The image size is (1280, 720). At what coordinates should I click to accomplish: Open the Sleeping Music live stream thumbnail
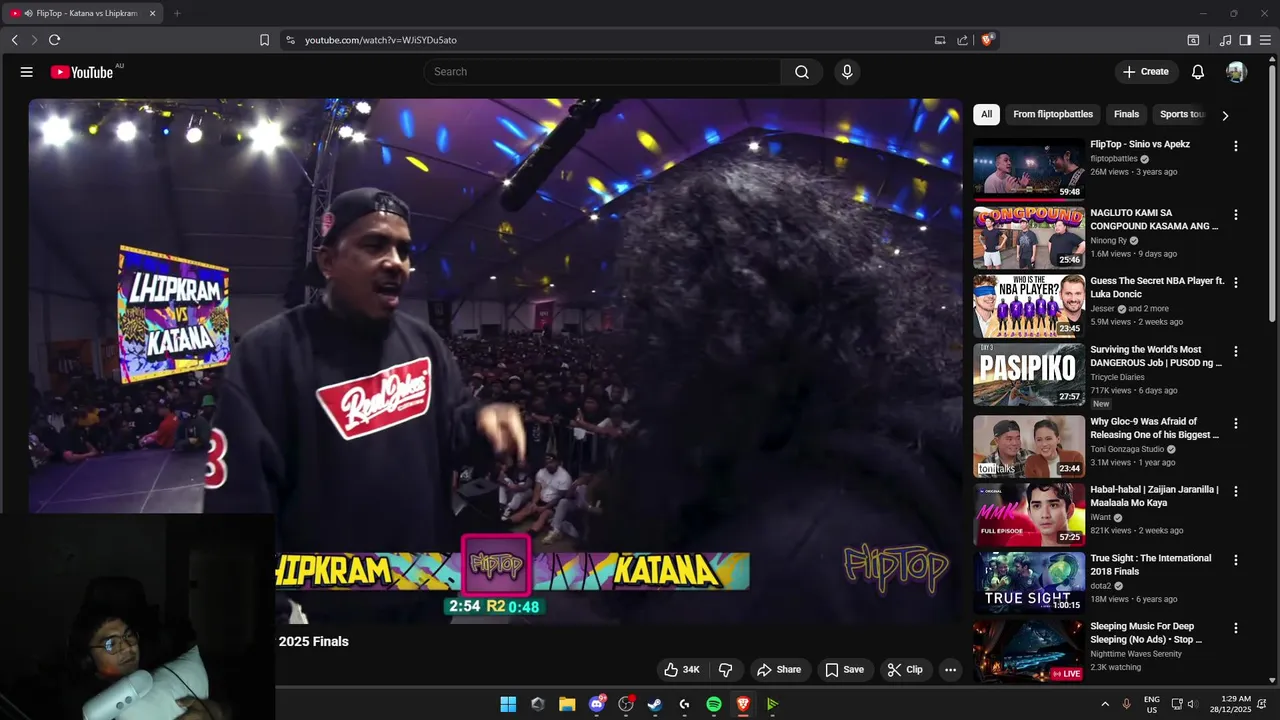[1029, 651]
